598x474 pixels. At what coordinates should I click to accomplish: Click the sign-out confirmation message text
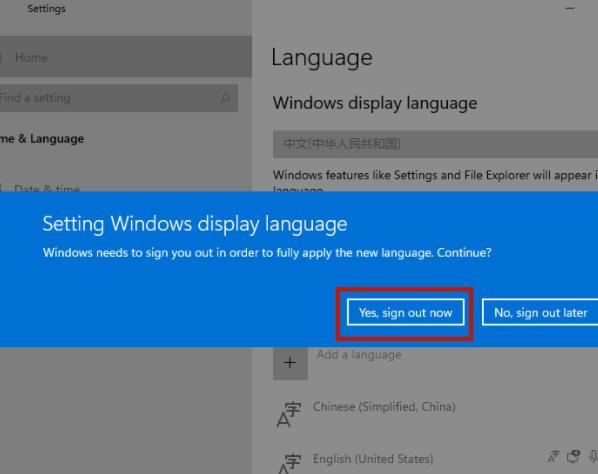pyautogui.click(x=267, y=252)
